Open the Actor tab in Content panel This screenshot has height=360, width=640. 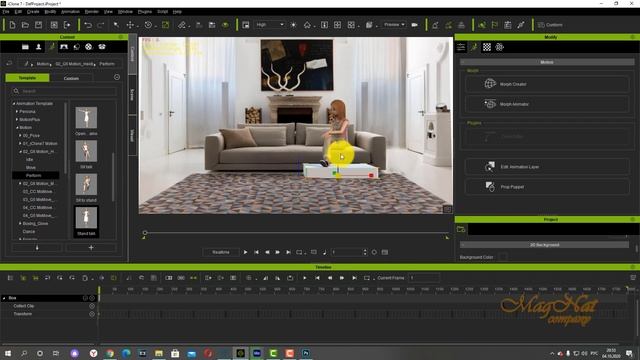(x=38, y=47)
